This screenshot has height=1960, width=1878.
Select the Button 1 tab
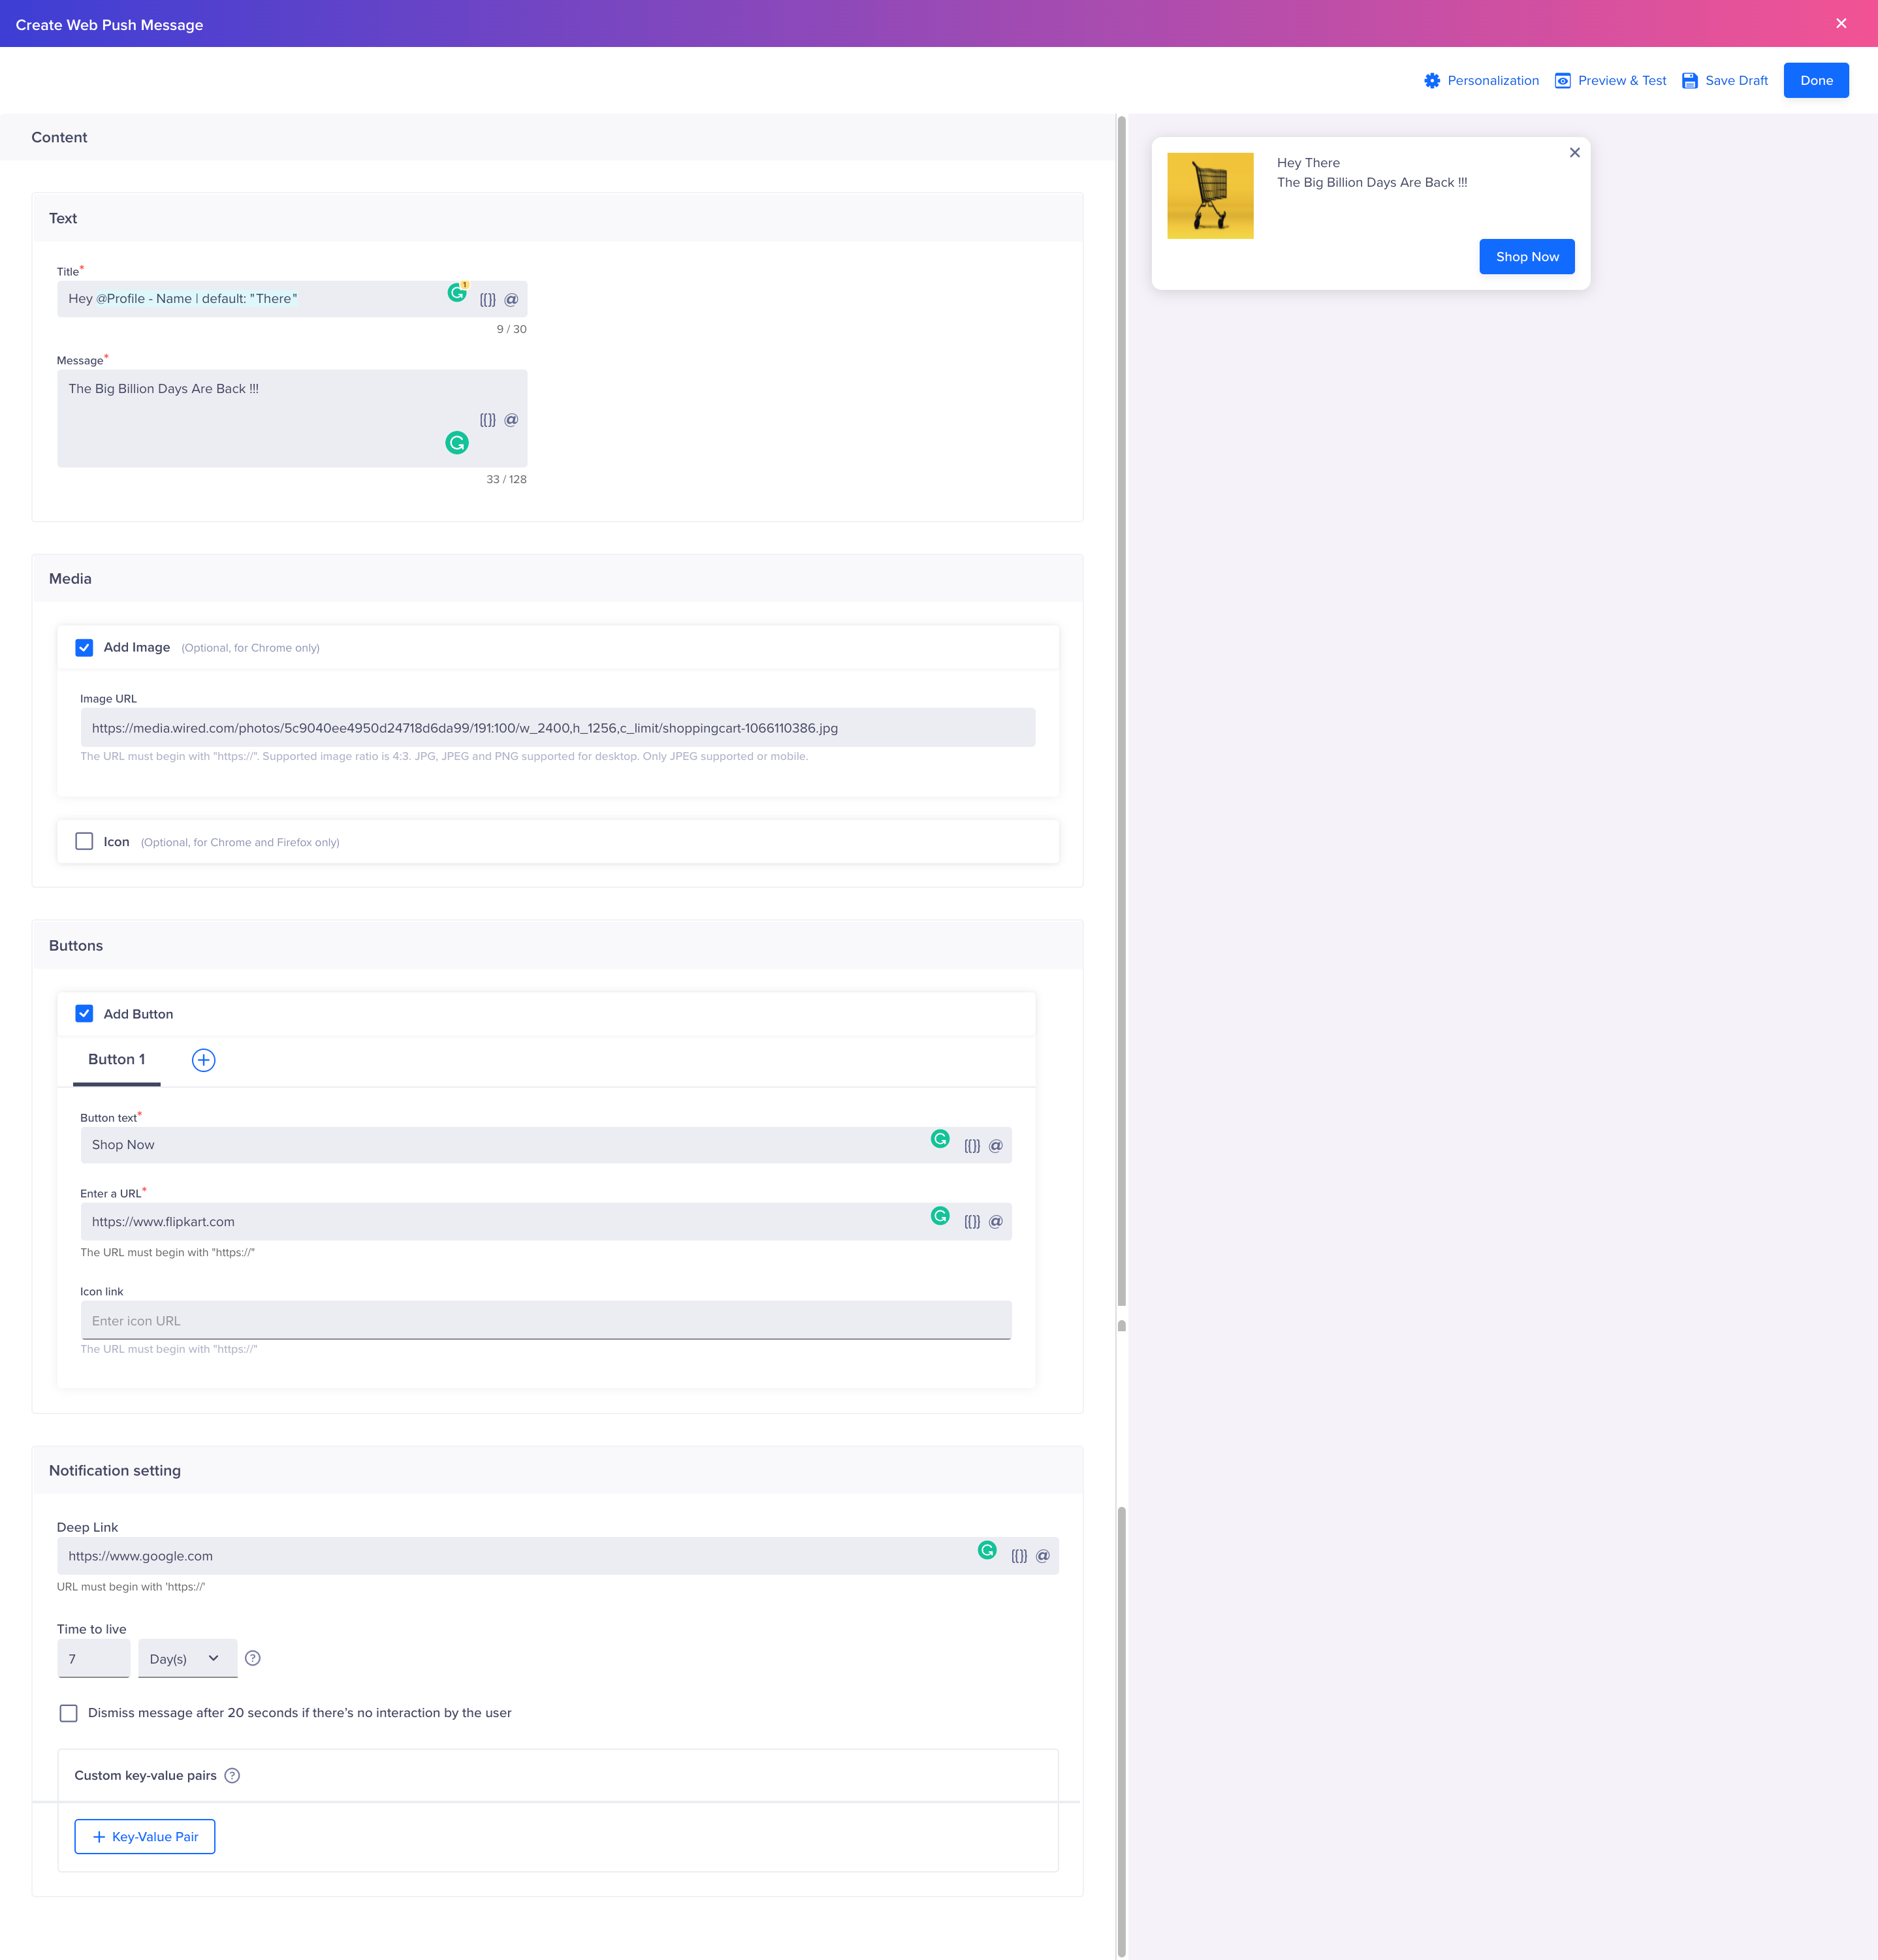(116, 1060)
